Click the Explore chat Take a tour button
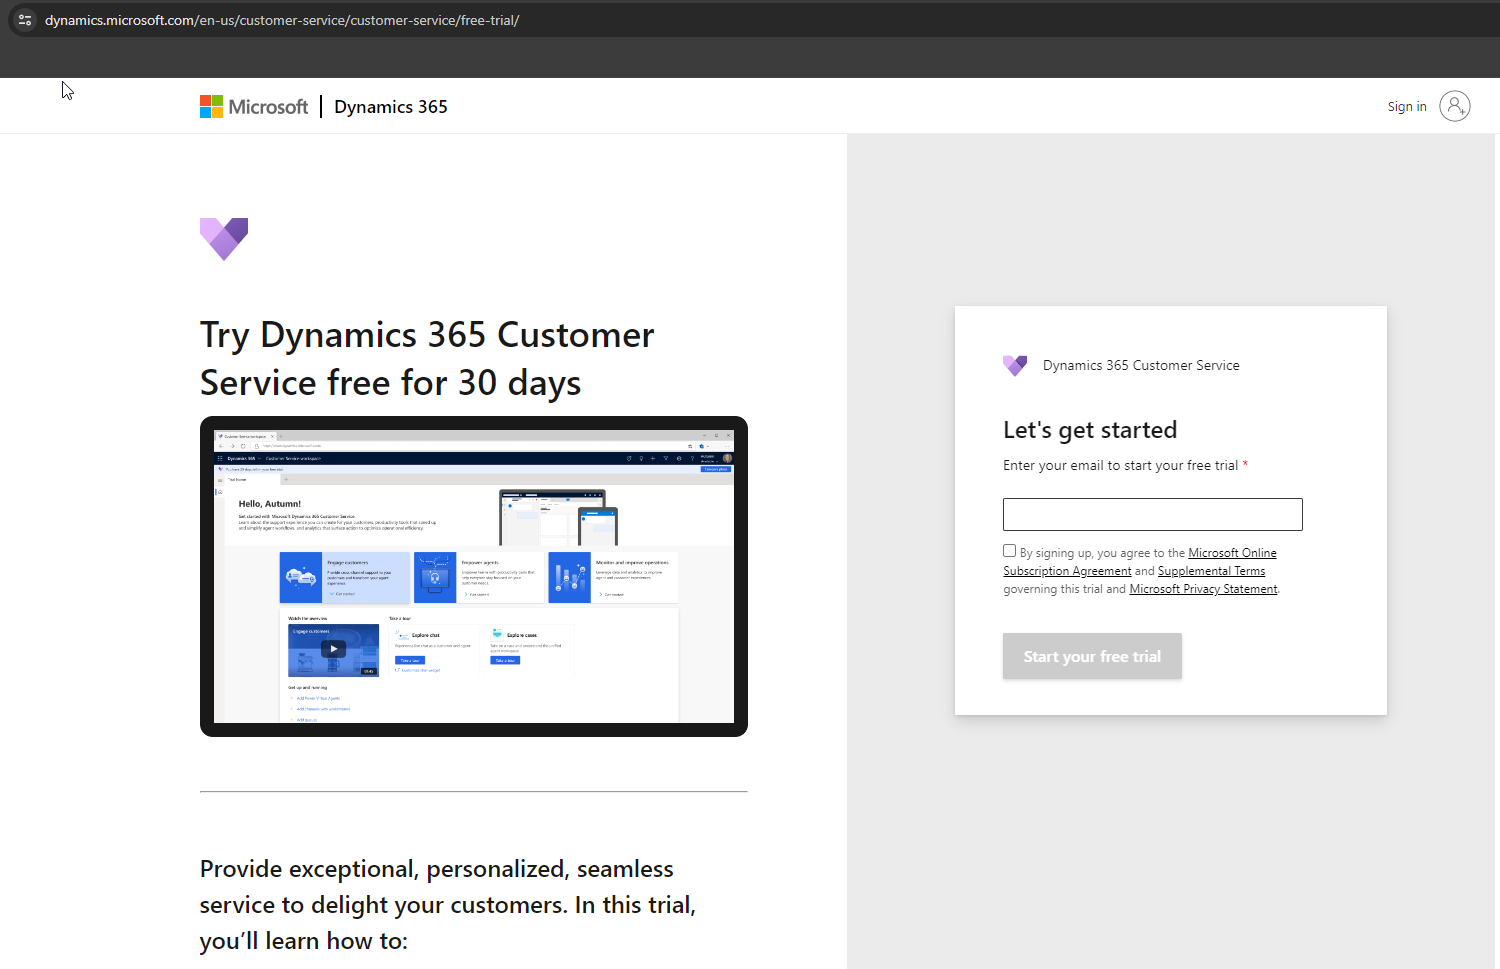The image size is (1500, 969). pos(410,660)
